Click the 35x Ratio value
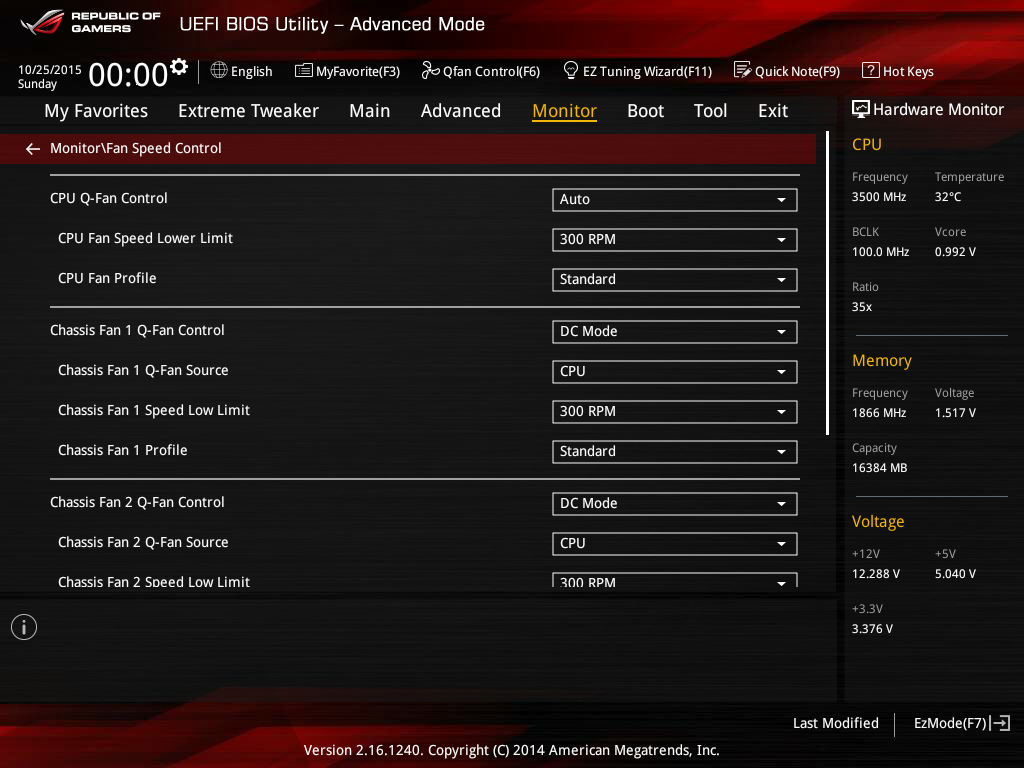1024x768 pixels. pos(861,306)
